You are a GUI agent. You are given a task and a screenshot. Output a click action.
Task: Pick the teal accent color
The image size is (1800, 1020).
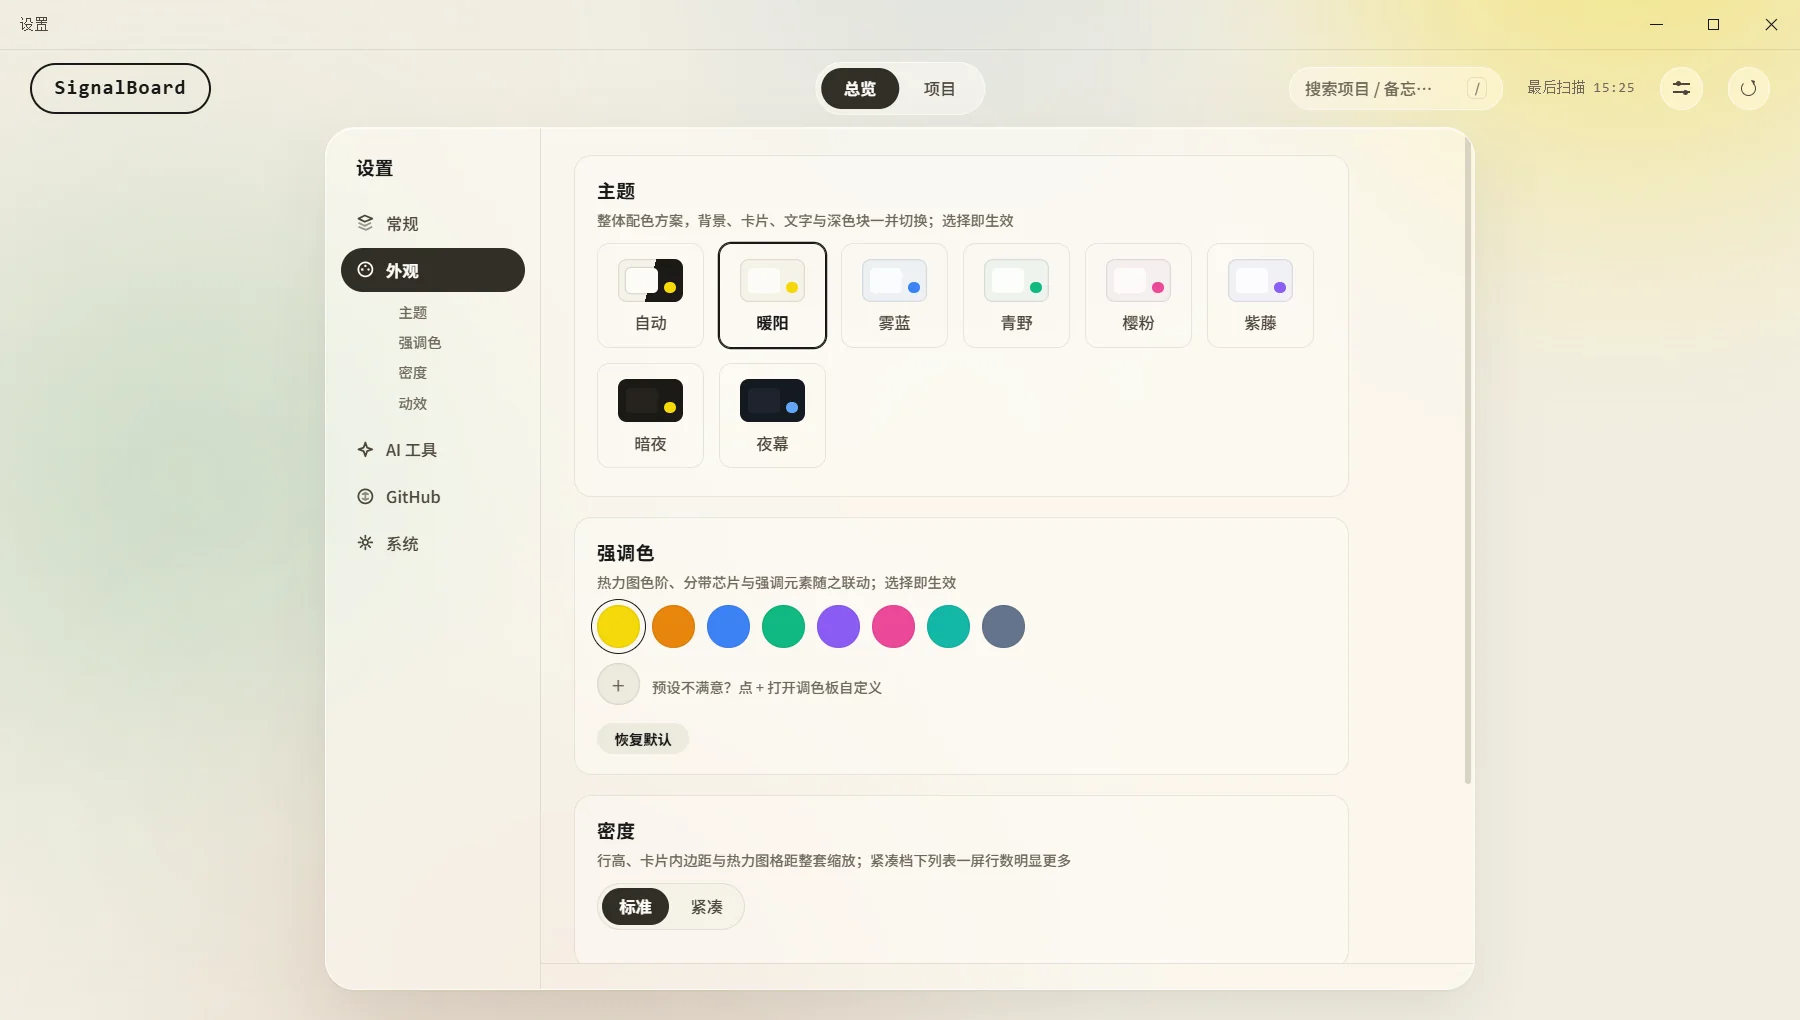pos(949,627)
